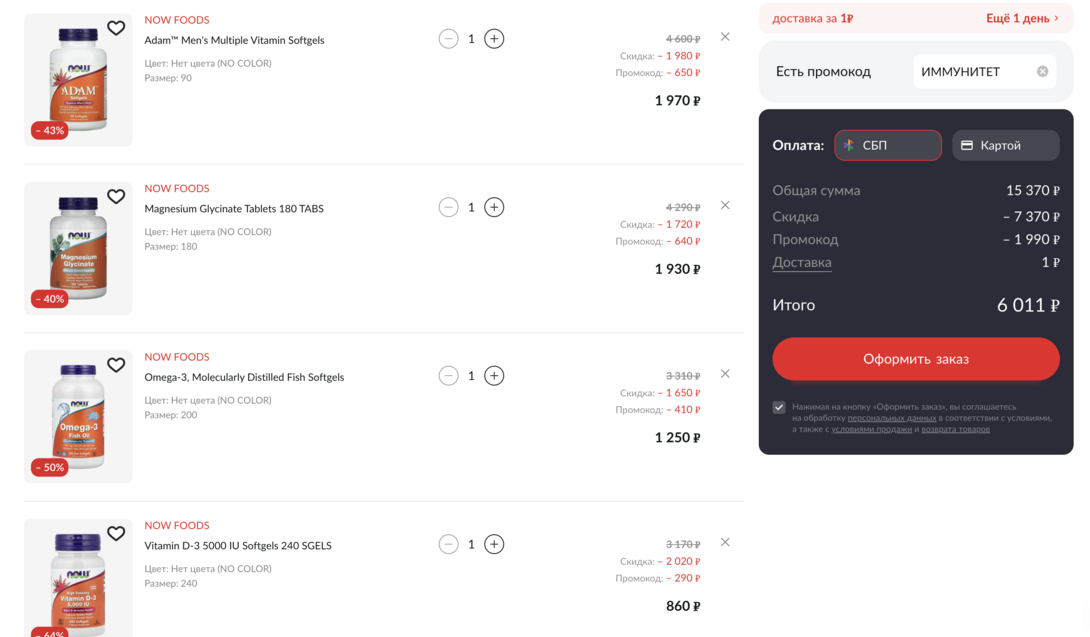The width and height of the screenshot is (1090, 637).
Task: Remove Vitamin D-3 5000 IU from cart
Action: [x=725, y=542]
